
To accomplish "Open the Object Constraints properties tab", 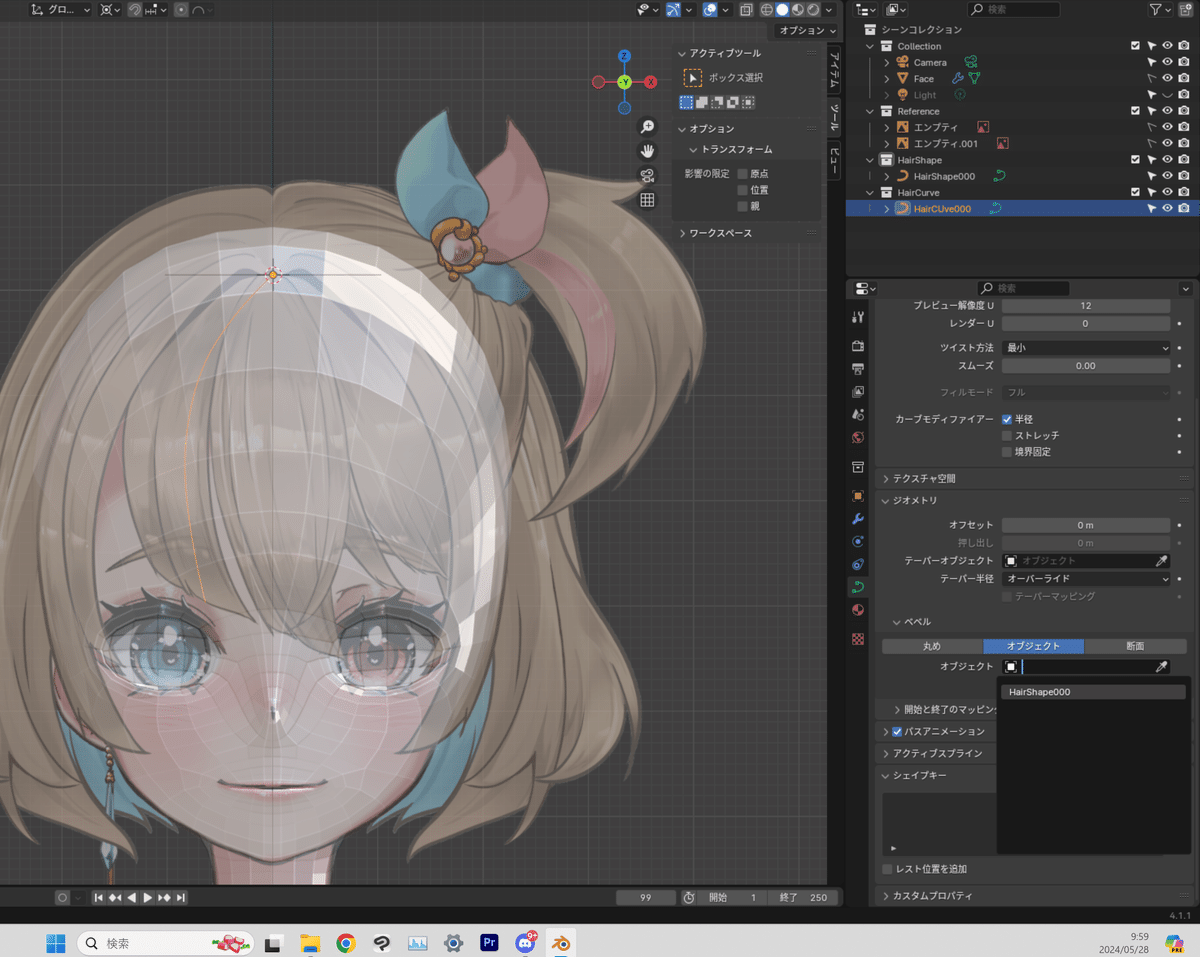I will [857, 565].
